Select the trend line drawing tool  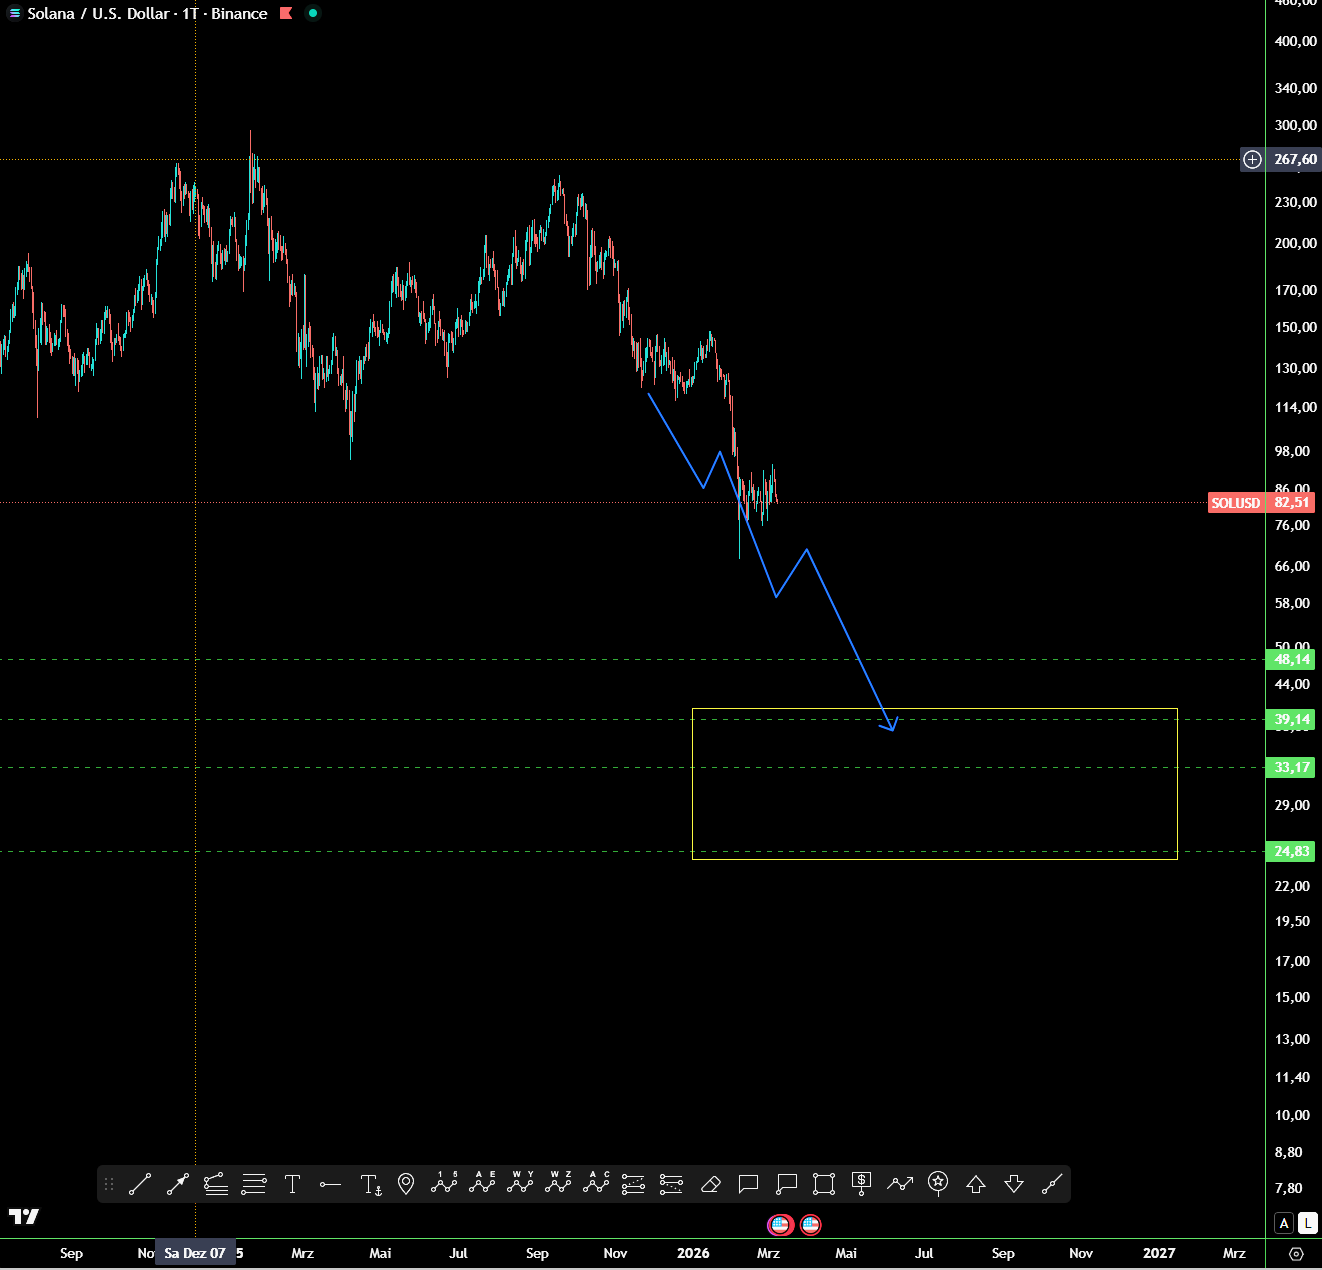[x=140, y=1184]
